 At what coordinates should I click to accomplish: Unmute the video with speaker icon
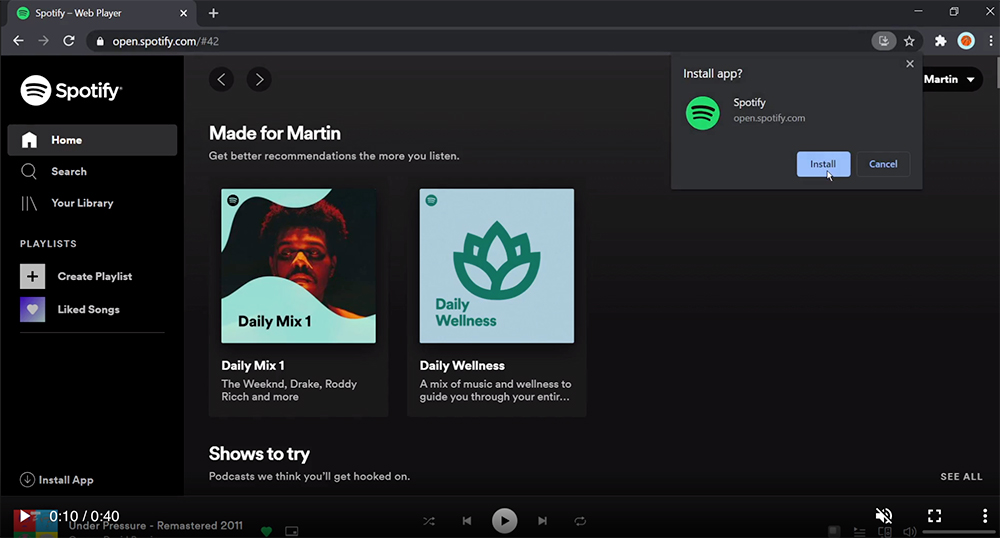tap(884, 515)
